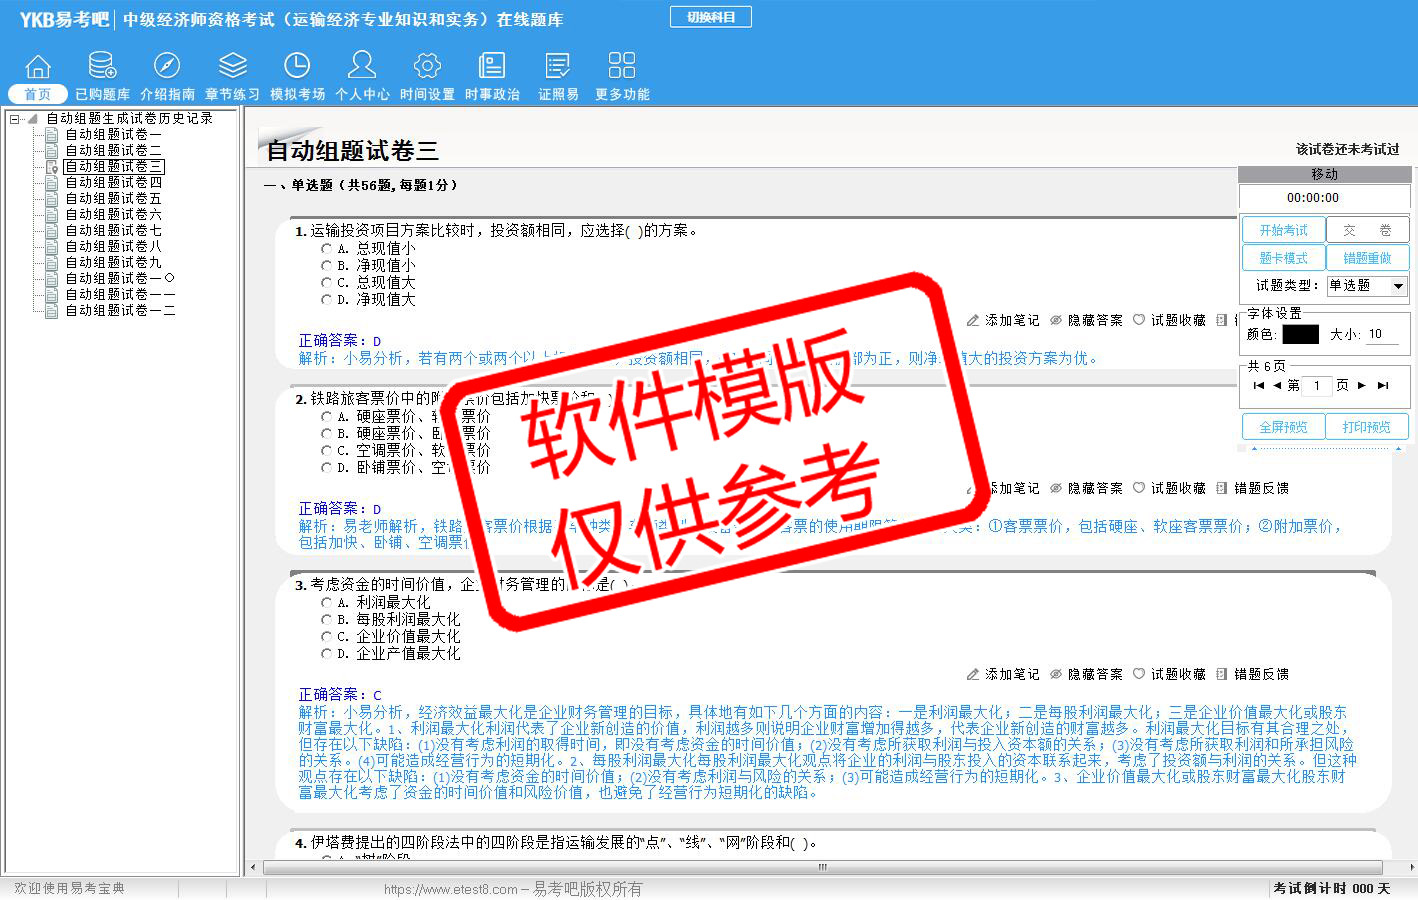Select 自动组题试卷五 in the tree
Viewport: 1418px width, 900px height.
coord(113,198)
